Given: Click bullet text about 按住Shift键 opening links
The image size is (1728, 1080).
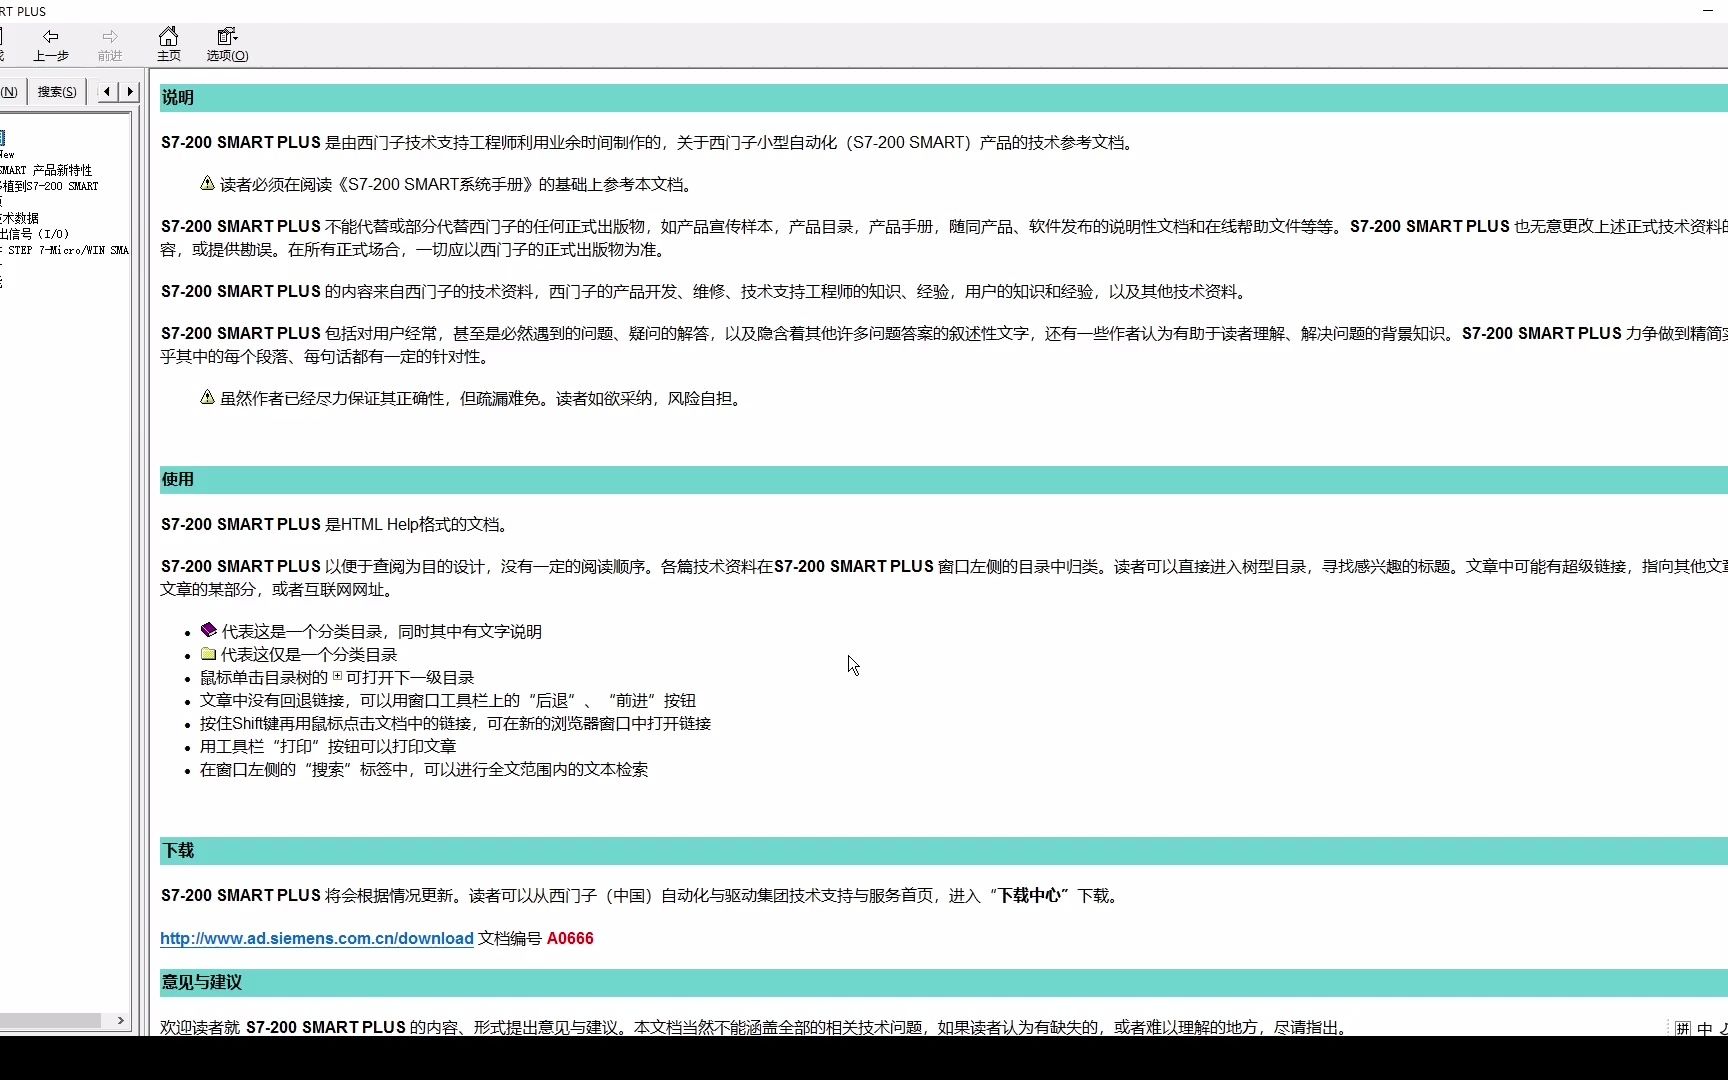Looking at the screenshot, I should click(x=455, y=724).
